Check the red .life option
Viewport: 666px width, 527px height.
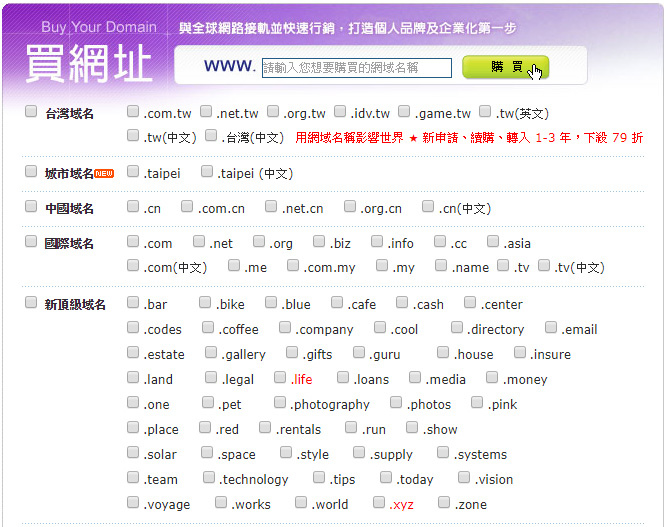coord(280,378)
